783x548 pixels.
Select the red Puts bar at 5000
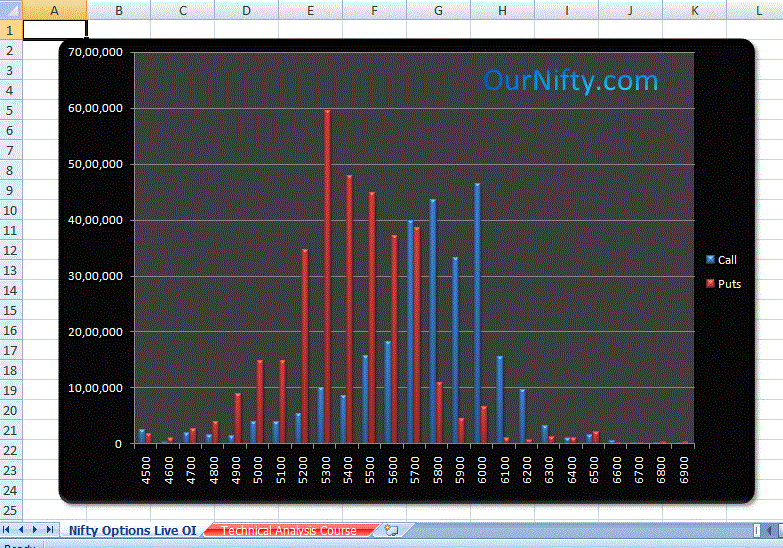tap(260, 402)
